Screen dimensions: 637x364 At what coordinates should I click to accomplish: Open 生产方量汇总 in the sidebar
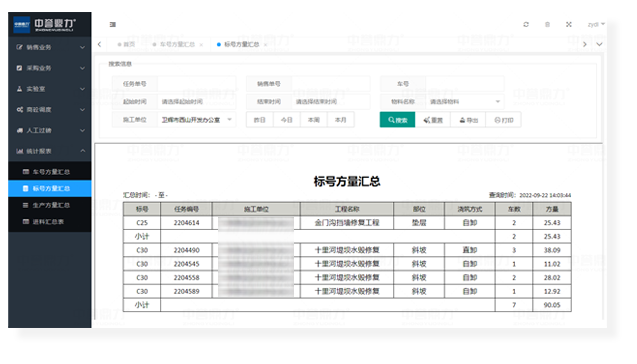(x=50, y=205)
